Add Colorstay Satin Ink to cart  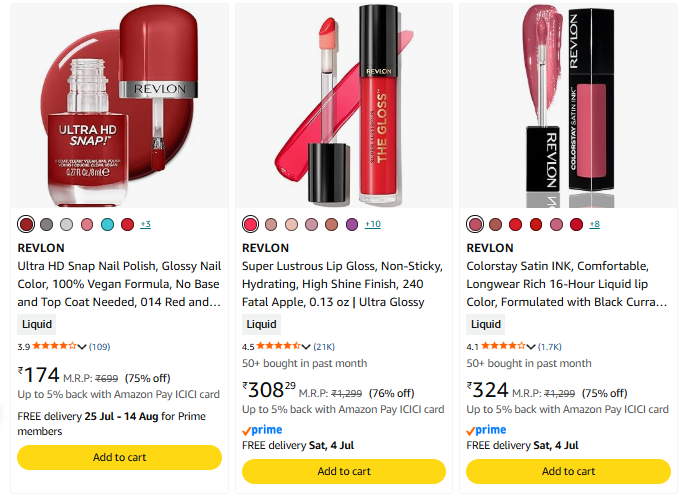pos(568,471)
